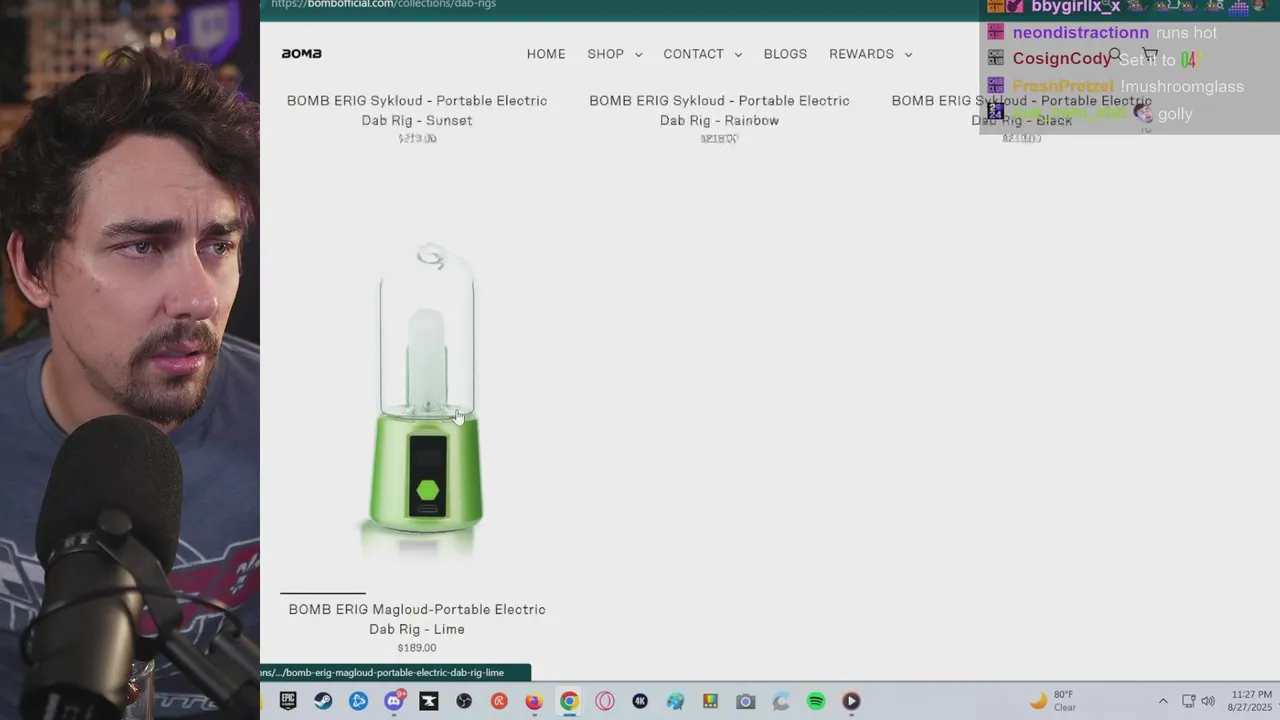Open the colorful grid taskbar icon
The image size is (1280, 720).
click(x=710, y=701)
